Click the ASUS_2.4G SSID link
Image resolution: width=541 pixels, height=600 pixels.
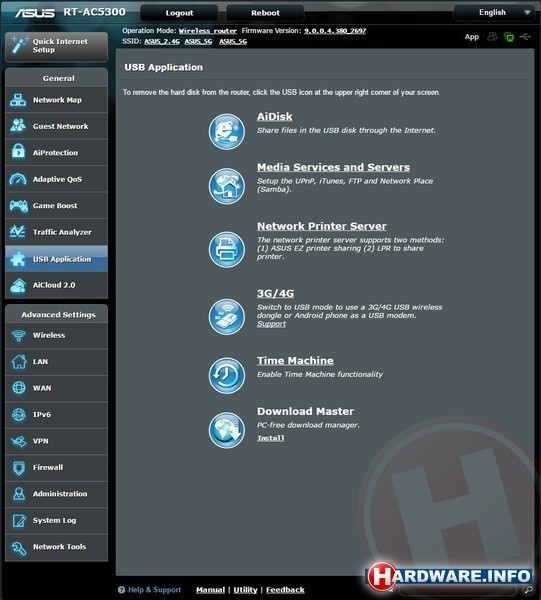(162, 41)
